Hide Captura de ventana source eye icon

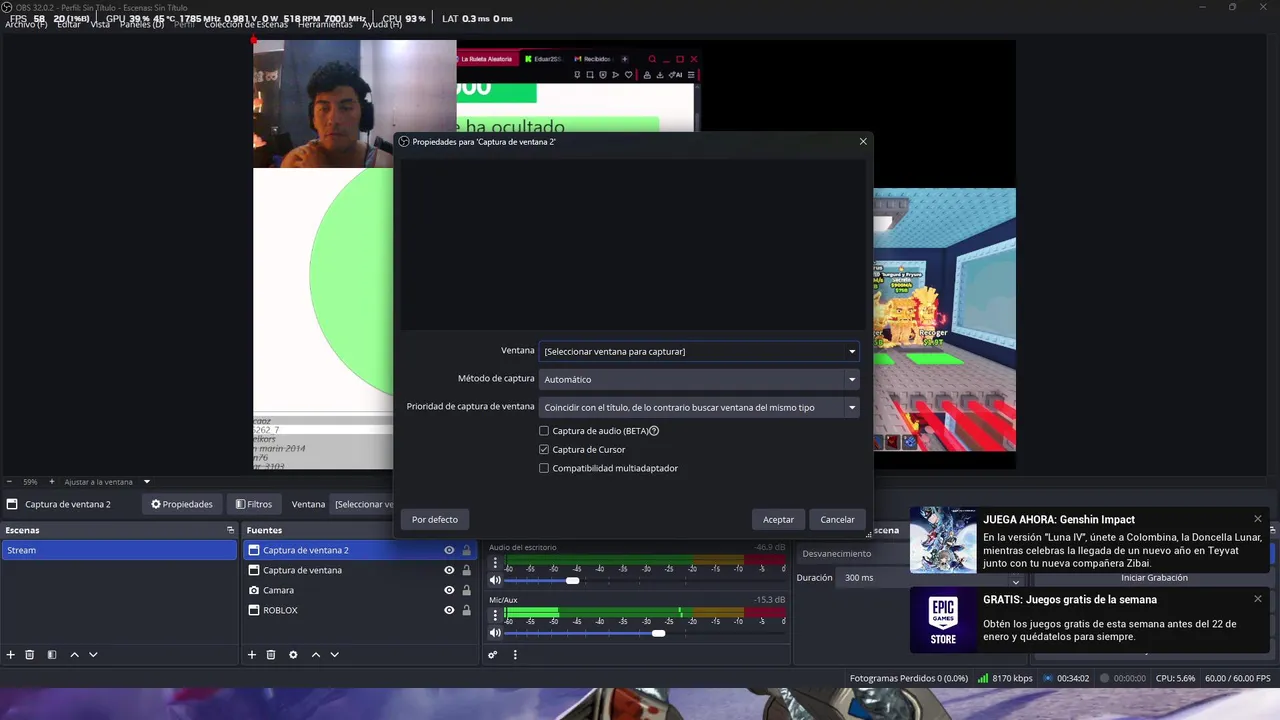pos(449,570)
